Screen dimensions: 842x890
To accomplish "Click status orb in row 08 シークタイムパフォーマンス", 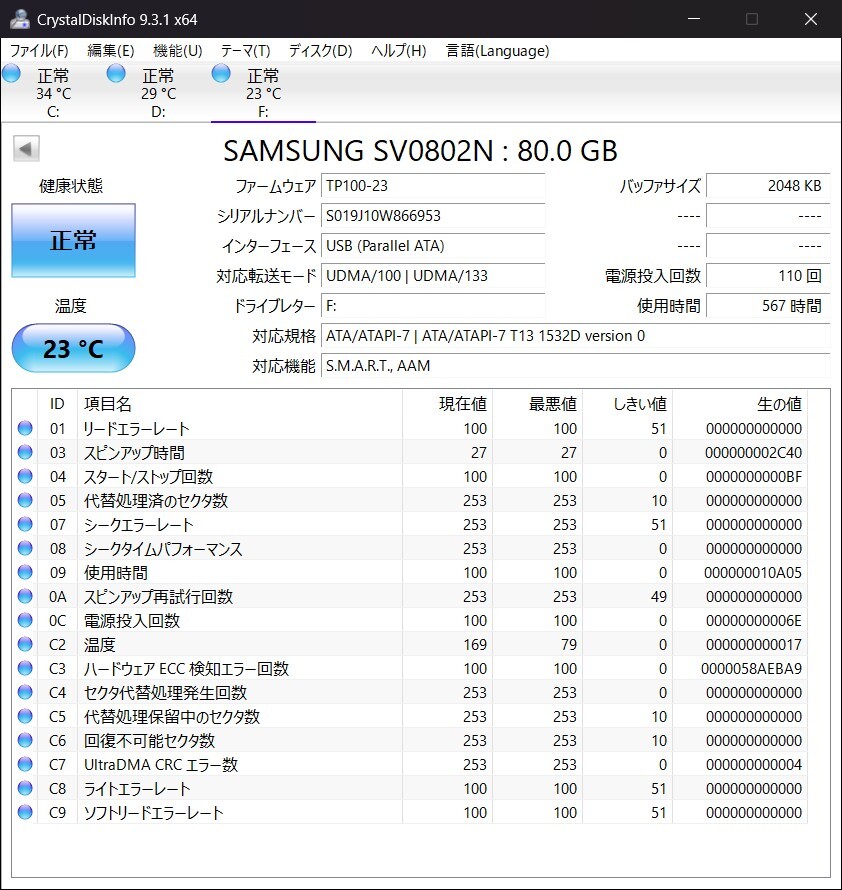I will coord(25,548).
